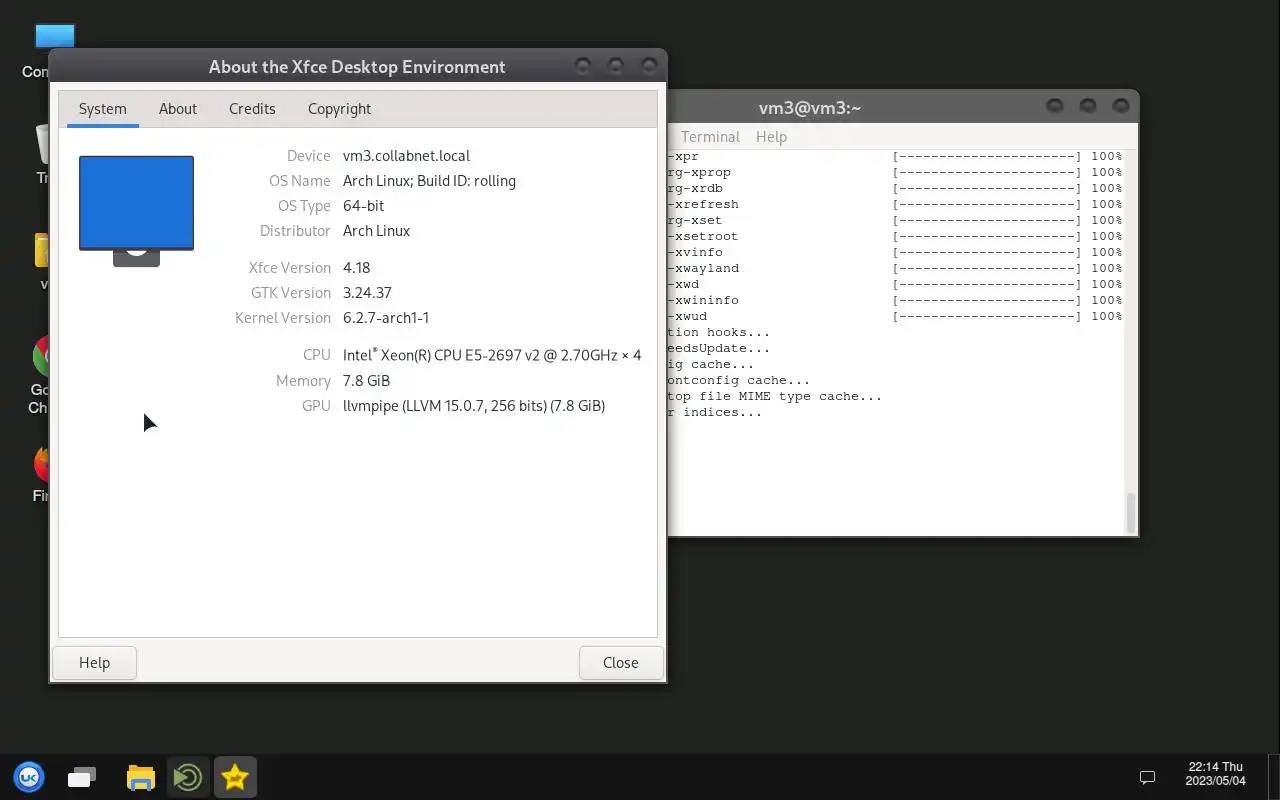The width and height of the screenshot is (1280, 800).
Task: Click the Xfce Version label
Action: coord(290,268)
